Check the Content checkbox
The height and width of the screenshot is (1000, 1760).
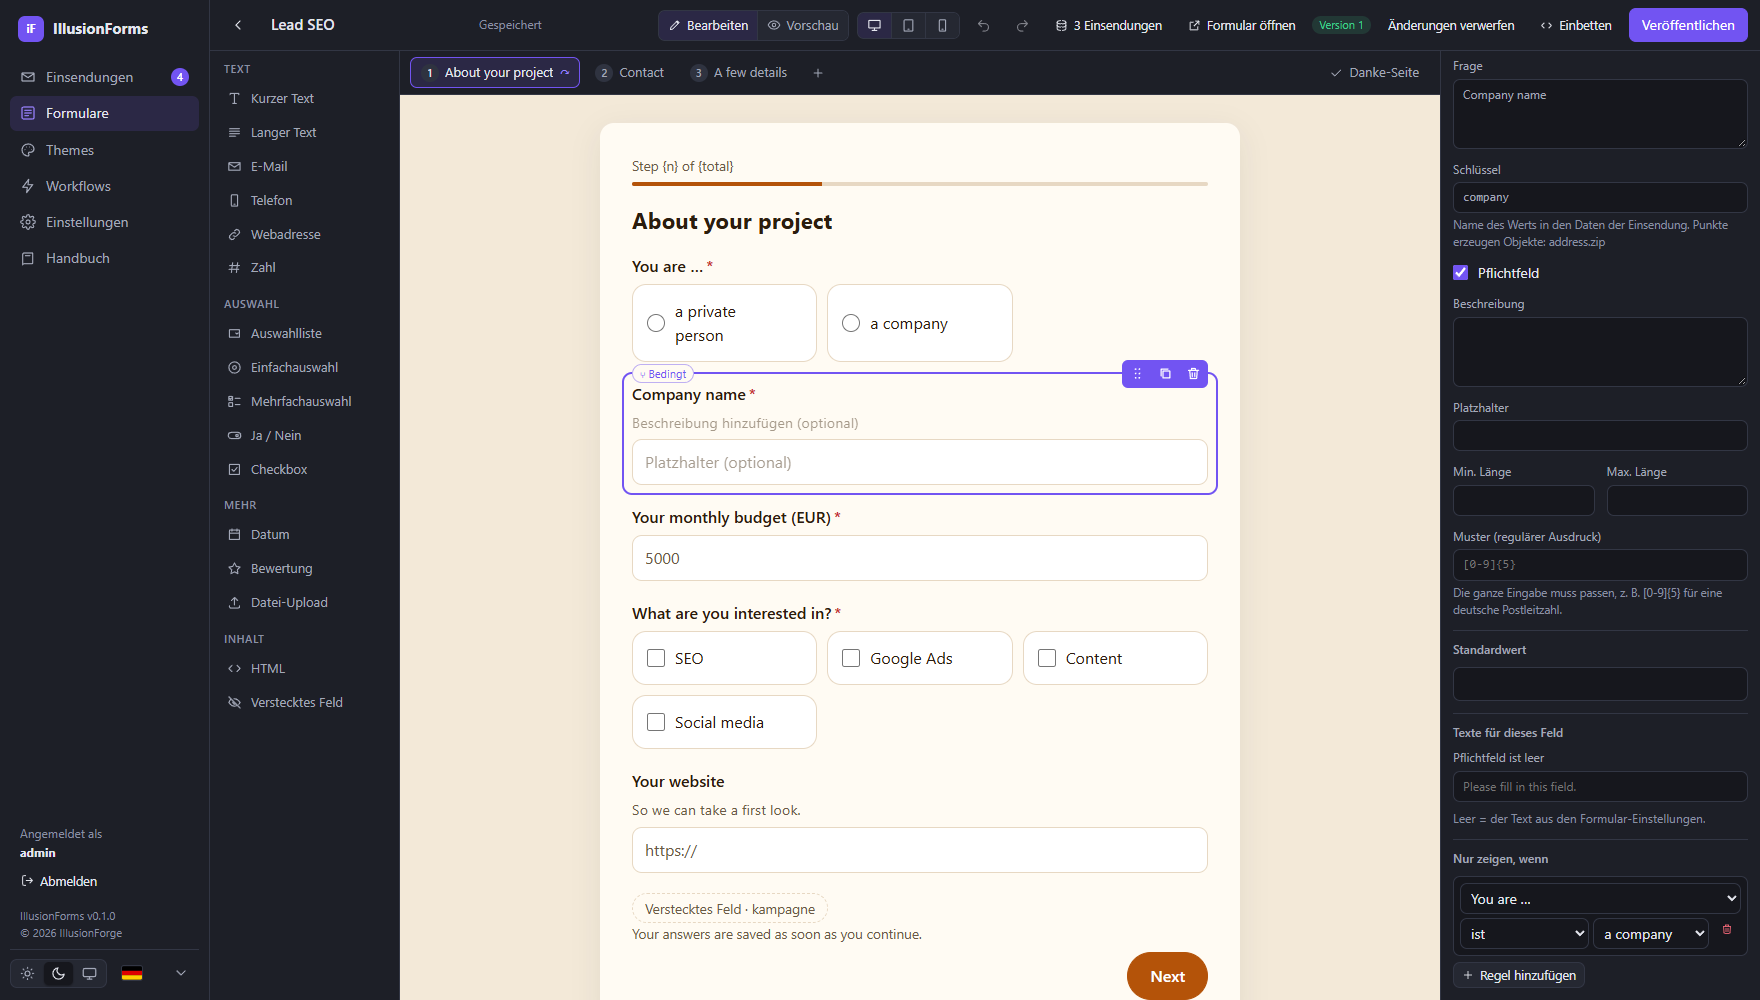[1115, 658]
